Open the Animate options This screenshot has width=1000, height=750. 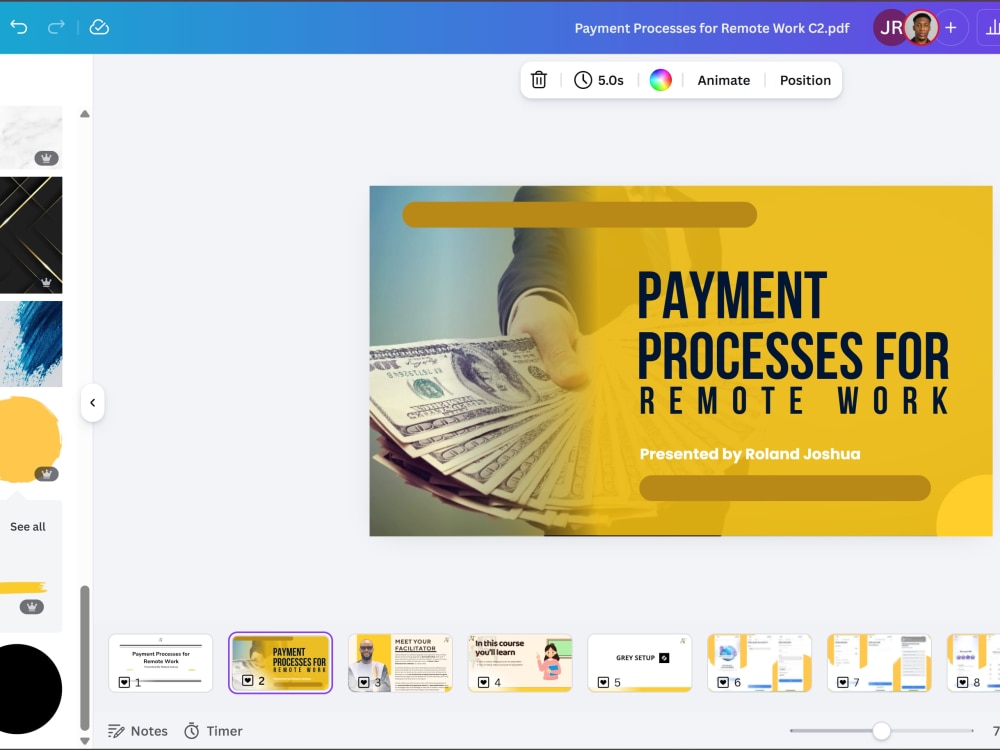723,80
